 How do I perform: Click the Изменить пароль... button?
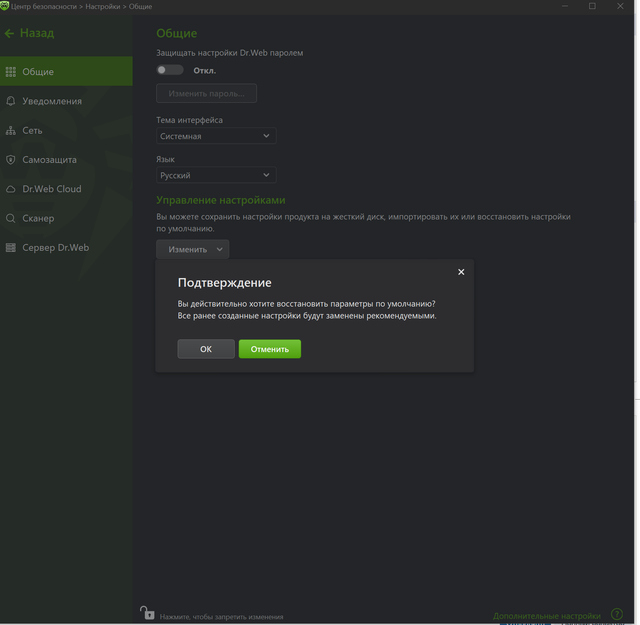[206, 93]
